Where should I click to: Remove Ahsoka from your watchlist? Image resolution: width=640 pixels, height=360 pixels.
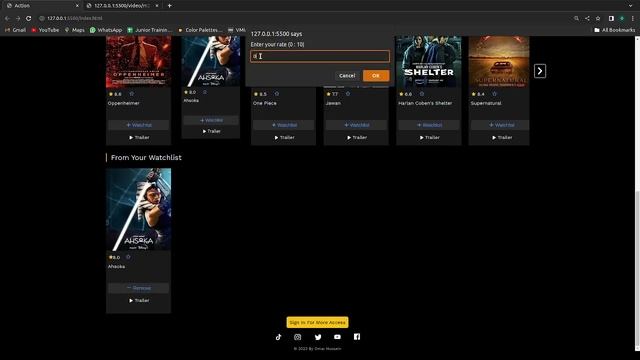coord(138,288)
